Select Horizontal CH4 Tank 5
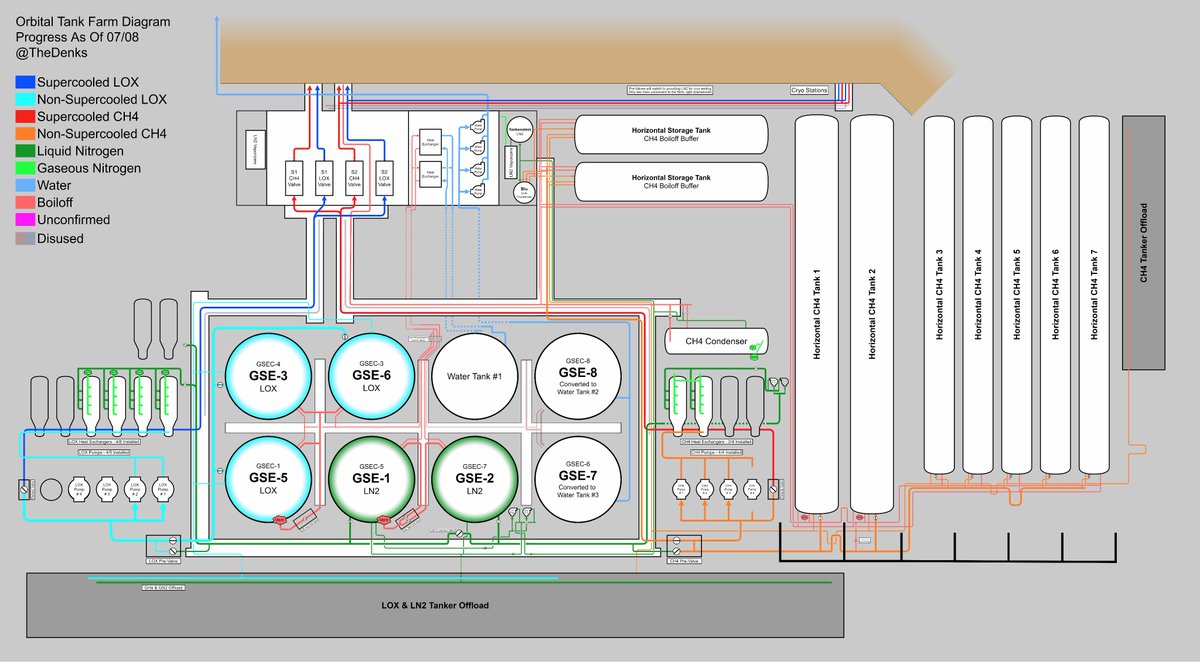1200x662 pixels. (x=1016, y=295)
